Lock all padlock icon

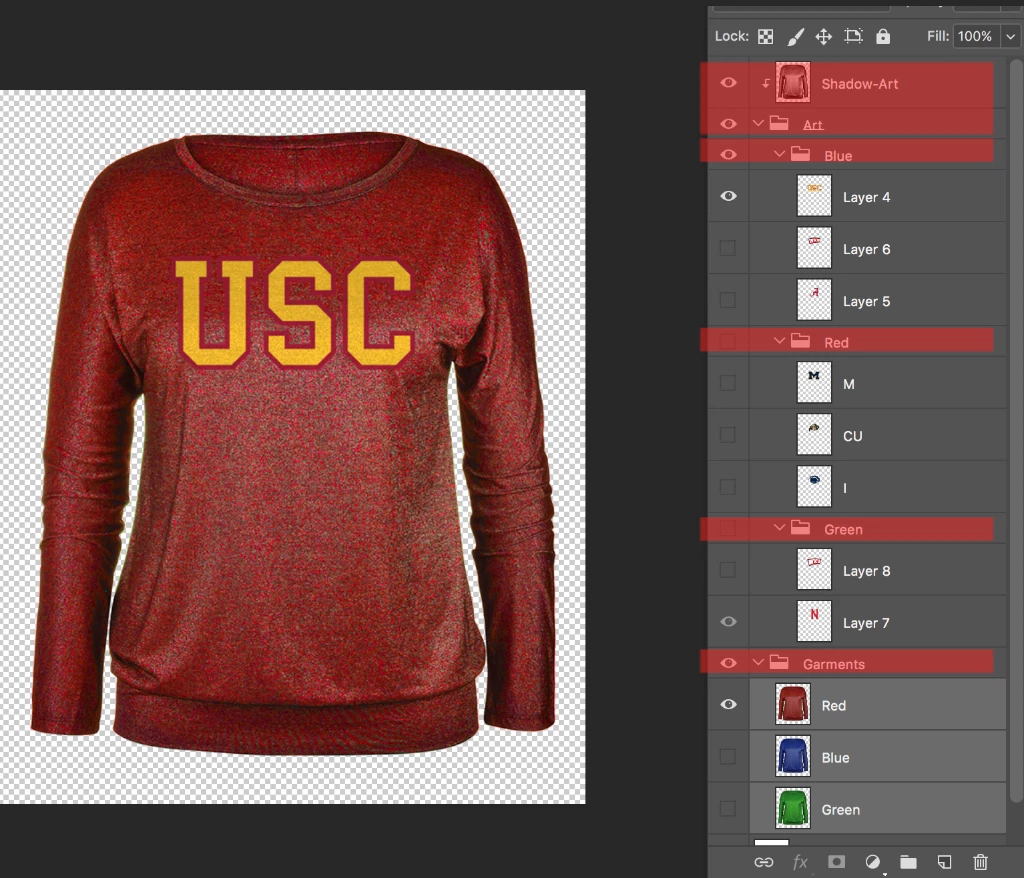click(883, 36)
